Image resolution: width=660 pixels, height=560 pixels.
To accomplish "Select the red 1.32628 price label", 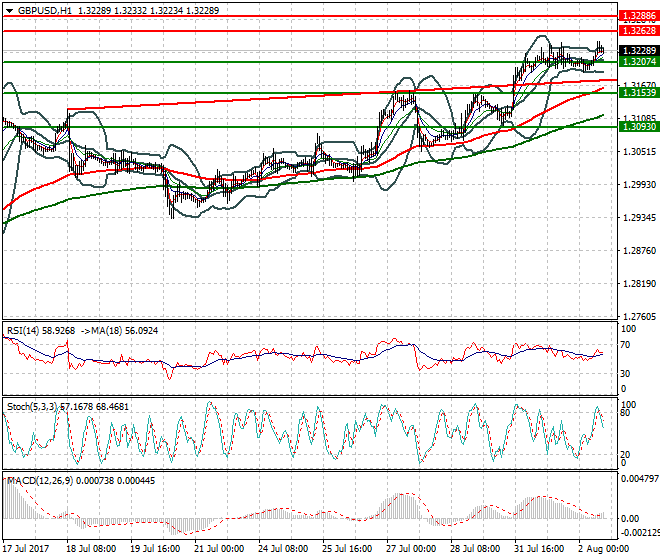I will tap(639, 31).
